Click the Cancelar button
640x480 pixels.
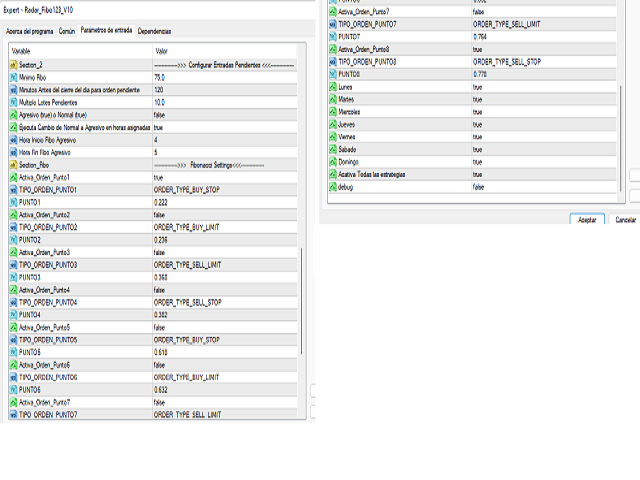click(625, 220)
